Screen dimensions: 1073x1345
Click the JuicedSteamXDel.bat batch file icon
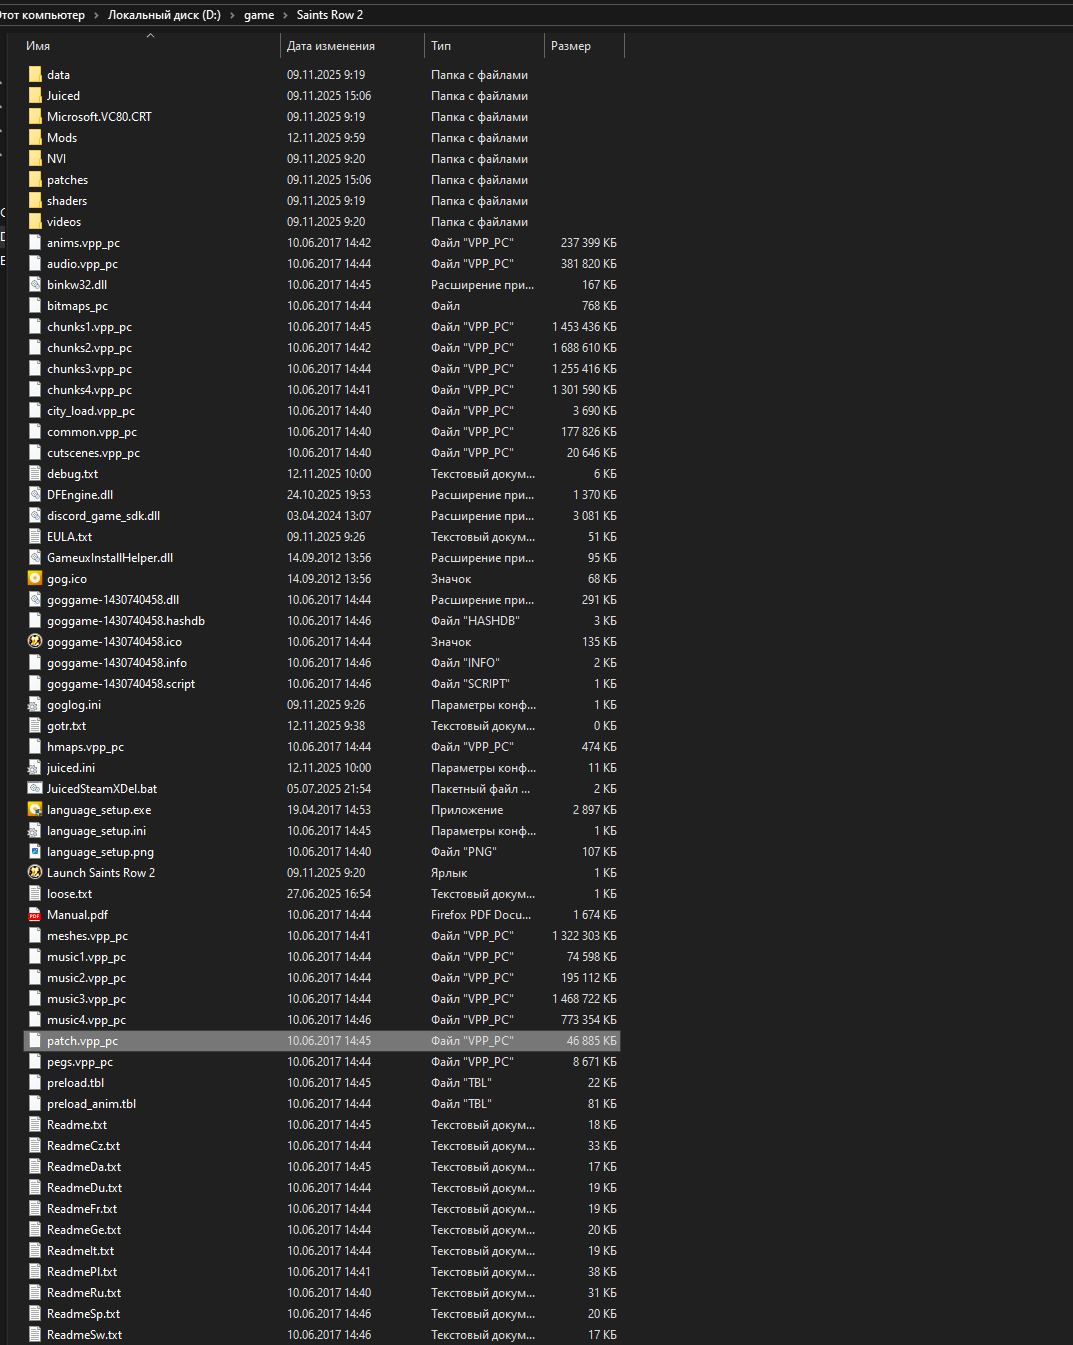pyautogui.click(x=35, y=789)
